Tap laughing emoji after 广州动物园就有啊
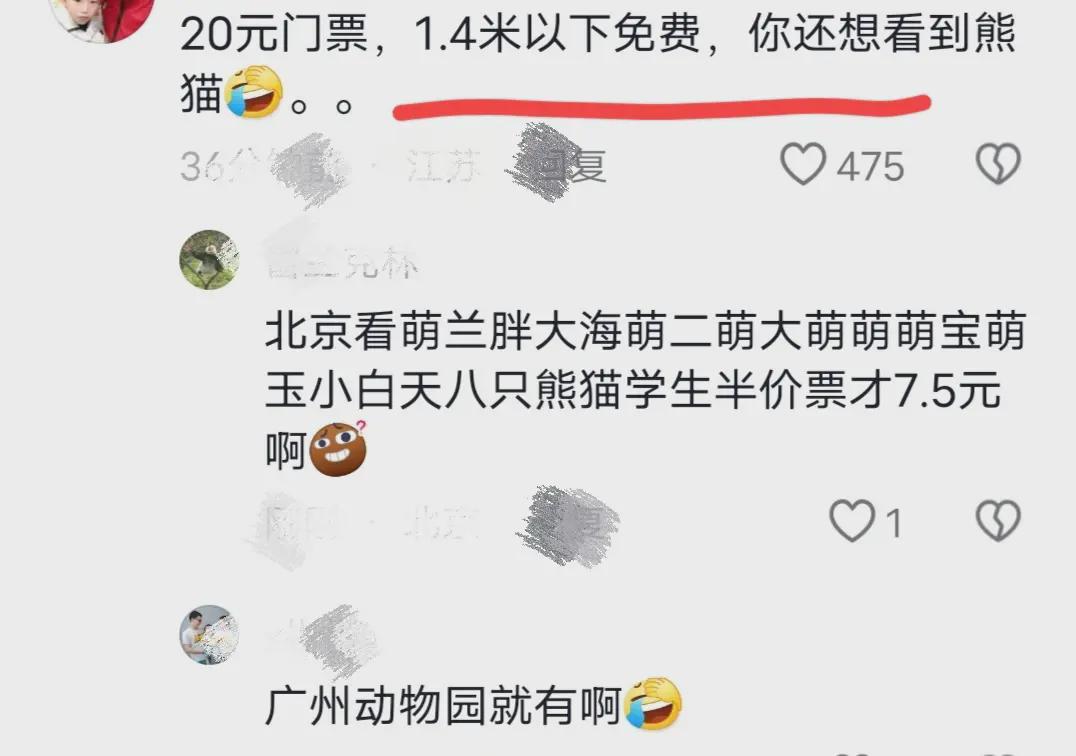1076x756 pixels. pyautogui.click(x=653, y=704)
